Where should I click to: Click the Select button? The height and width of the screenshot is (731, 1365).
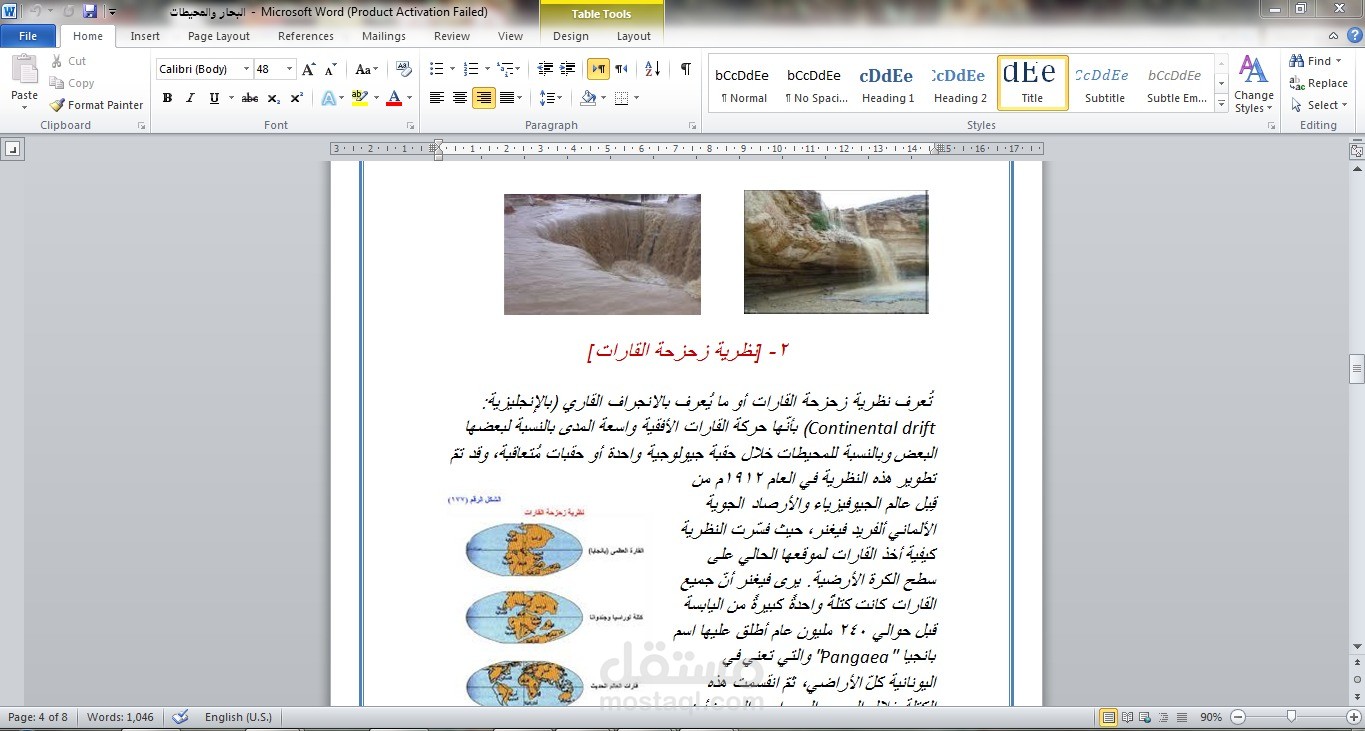click(1318, 105)
